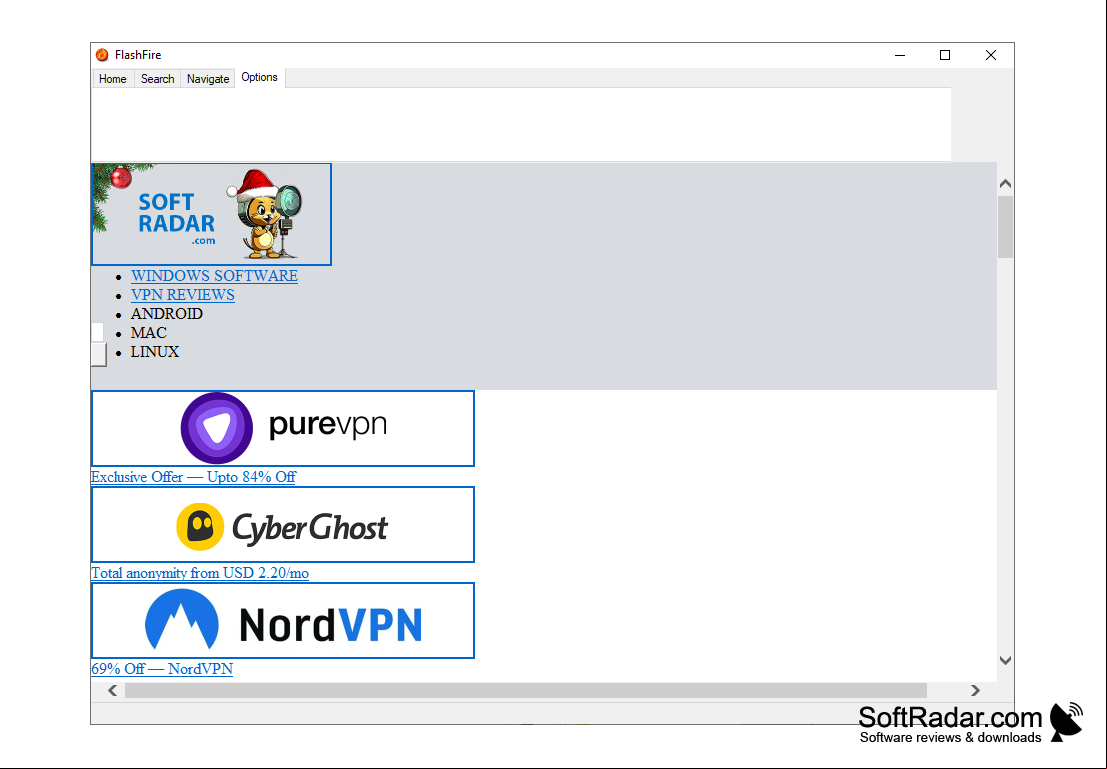This screenshot has height=769, width=1107.
Task: Click the vertical scrollbar up arrow
Action: click(x=1005, y=184)
